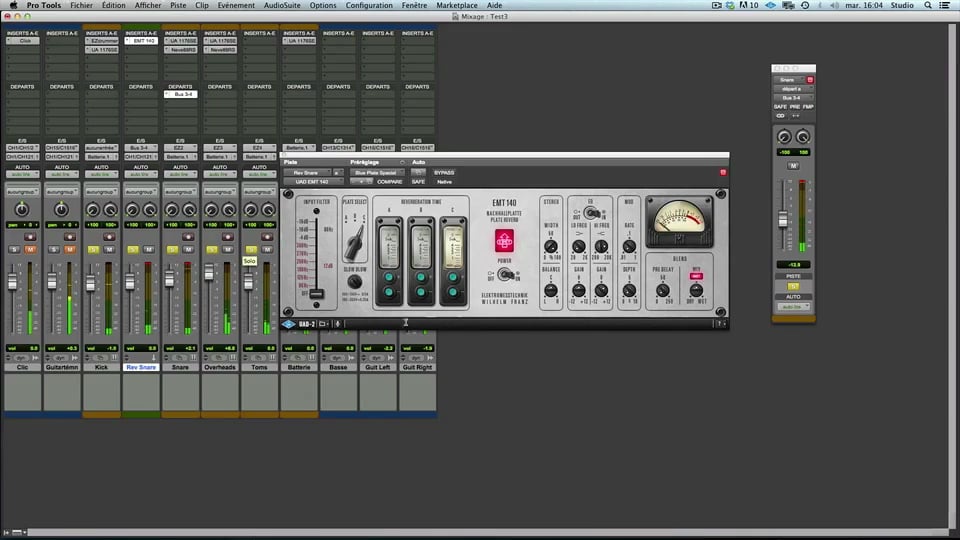The height and width of the screenshot is (540, 960).
Task: Select the EMT 140 insert on Rev Snare
Action: 141,41
